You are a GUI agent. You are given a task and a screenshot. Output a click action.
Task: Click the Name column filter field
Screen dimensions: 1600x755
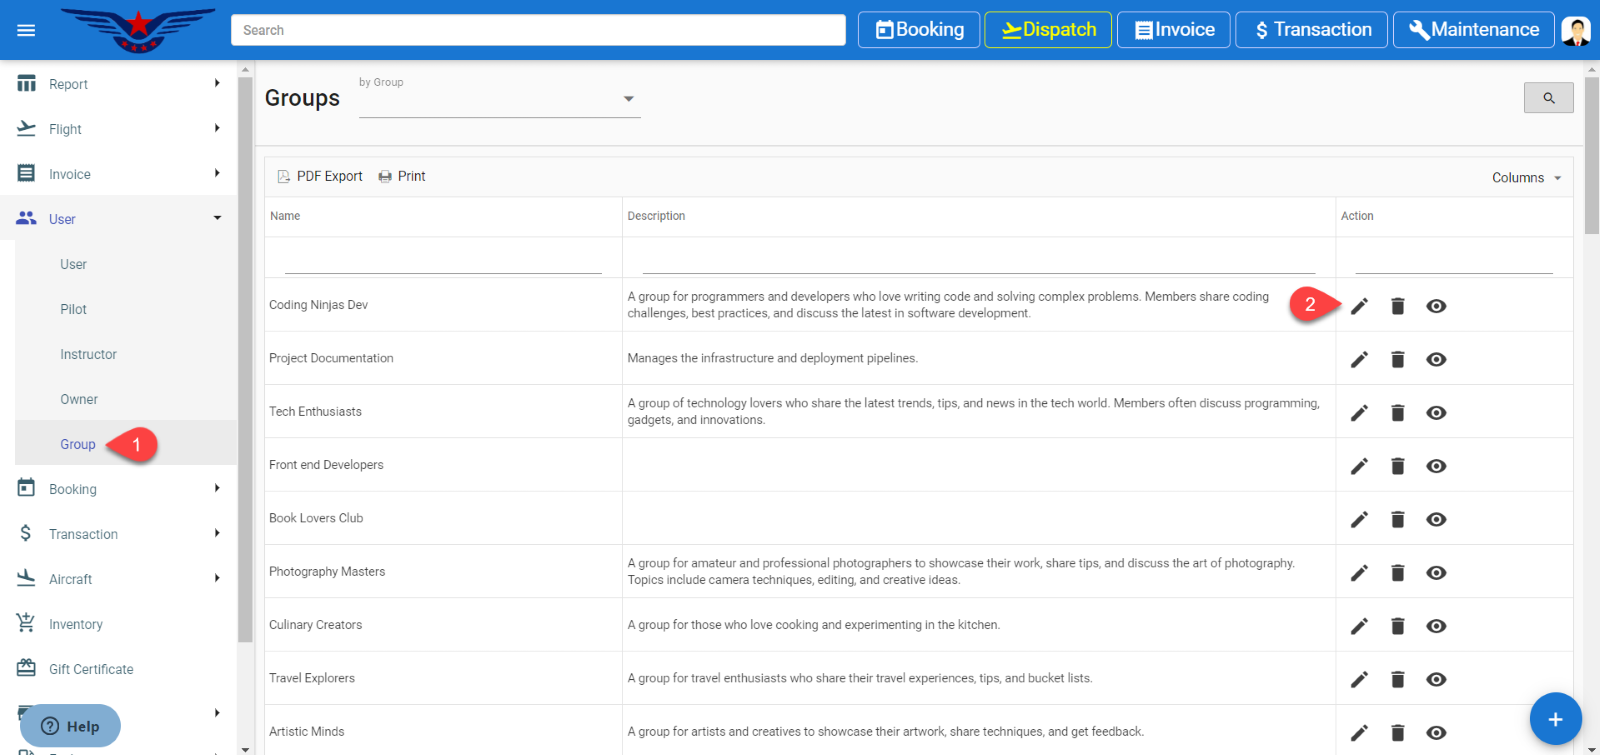pyautogui.click(x=442, y=262)
